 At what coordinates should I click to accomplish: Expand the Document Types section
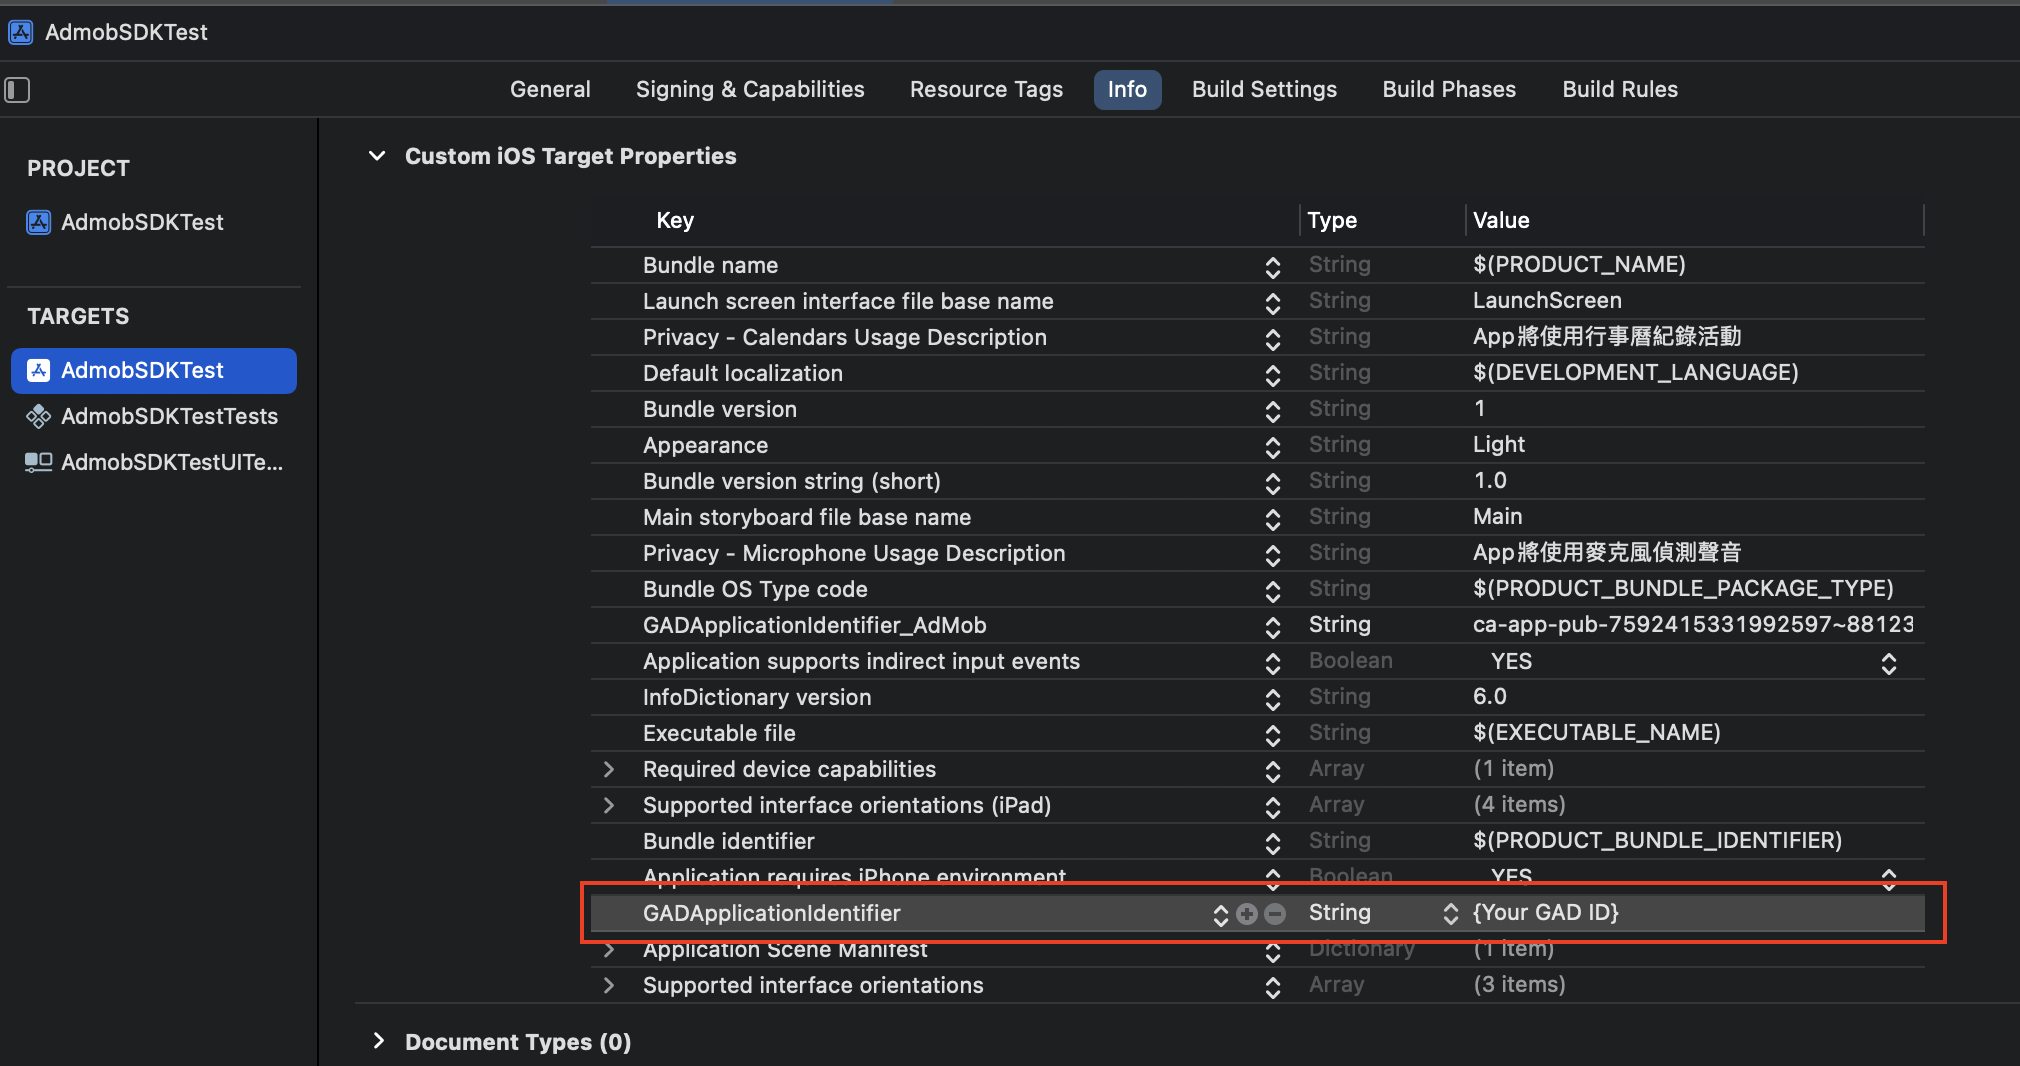[378, 1041]
